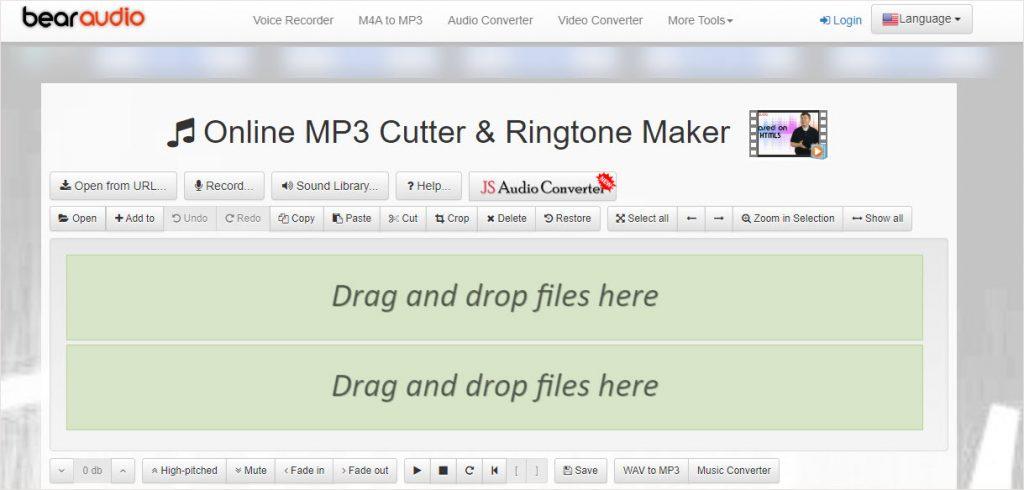Open the Video Converter page
The height and width of the screenshot is (490, 1024).
pos(600,20)
